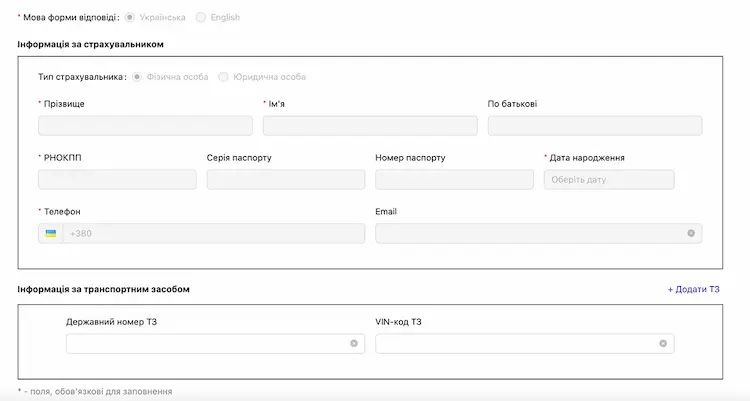
Task: Select English response language radio
Action: coord(201,17)
